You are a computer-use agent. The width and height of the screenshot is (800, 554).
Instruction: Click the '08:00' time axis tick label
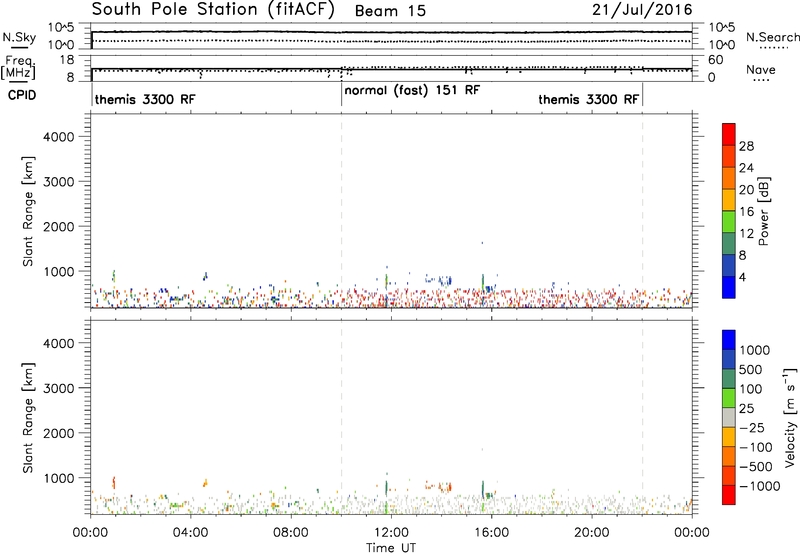291,533
